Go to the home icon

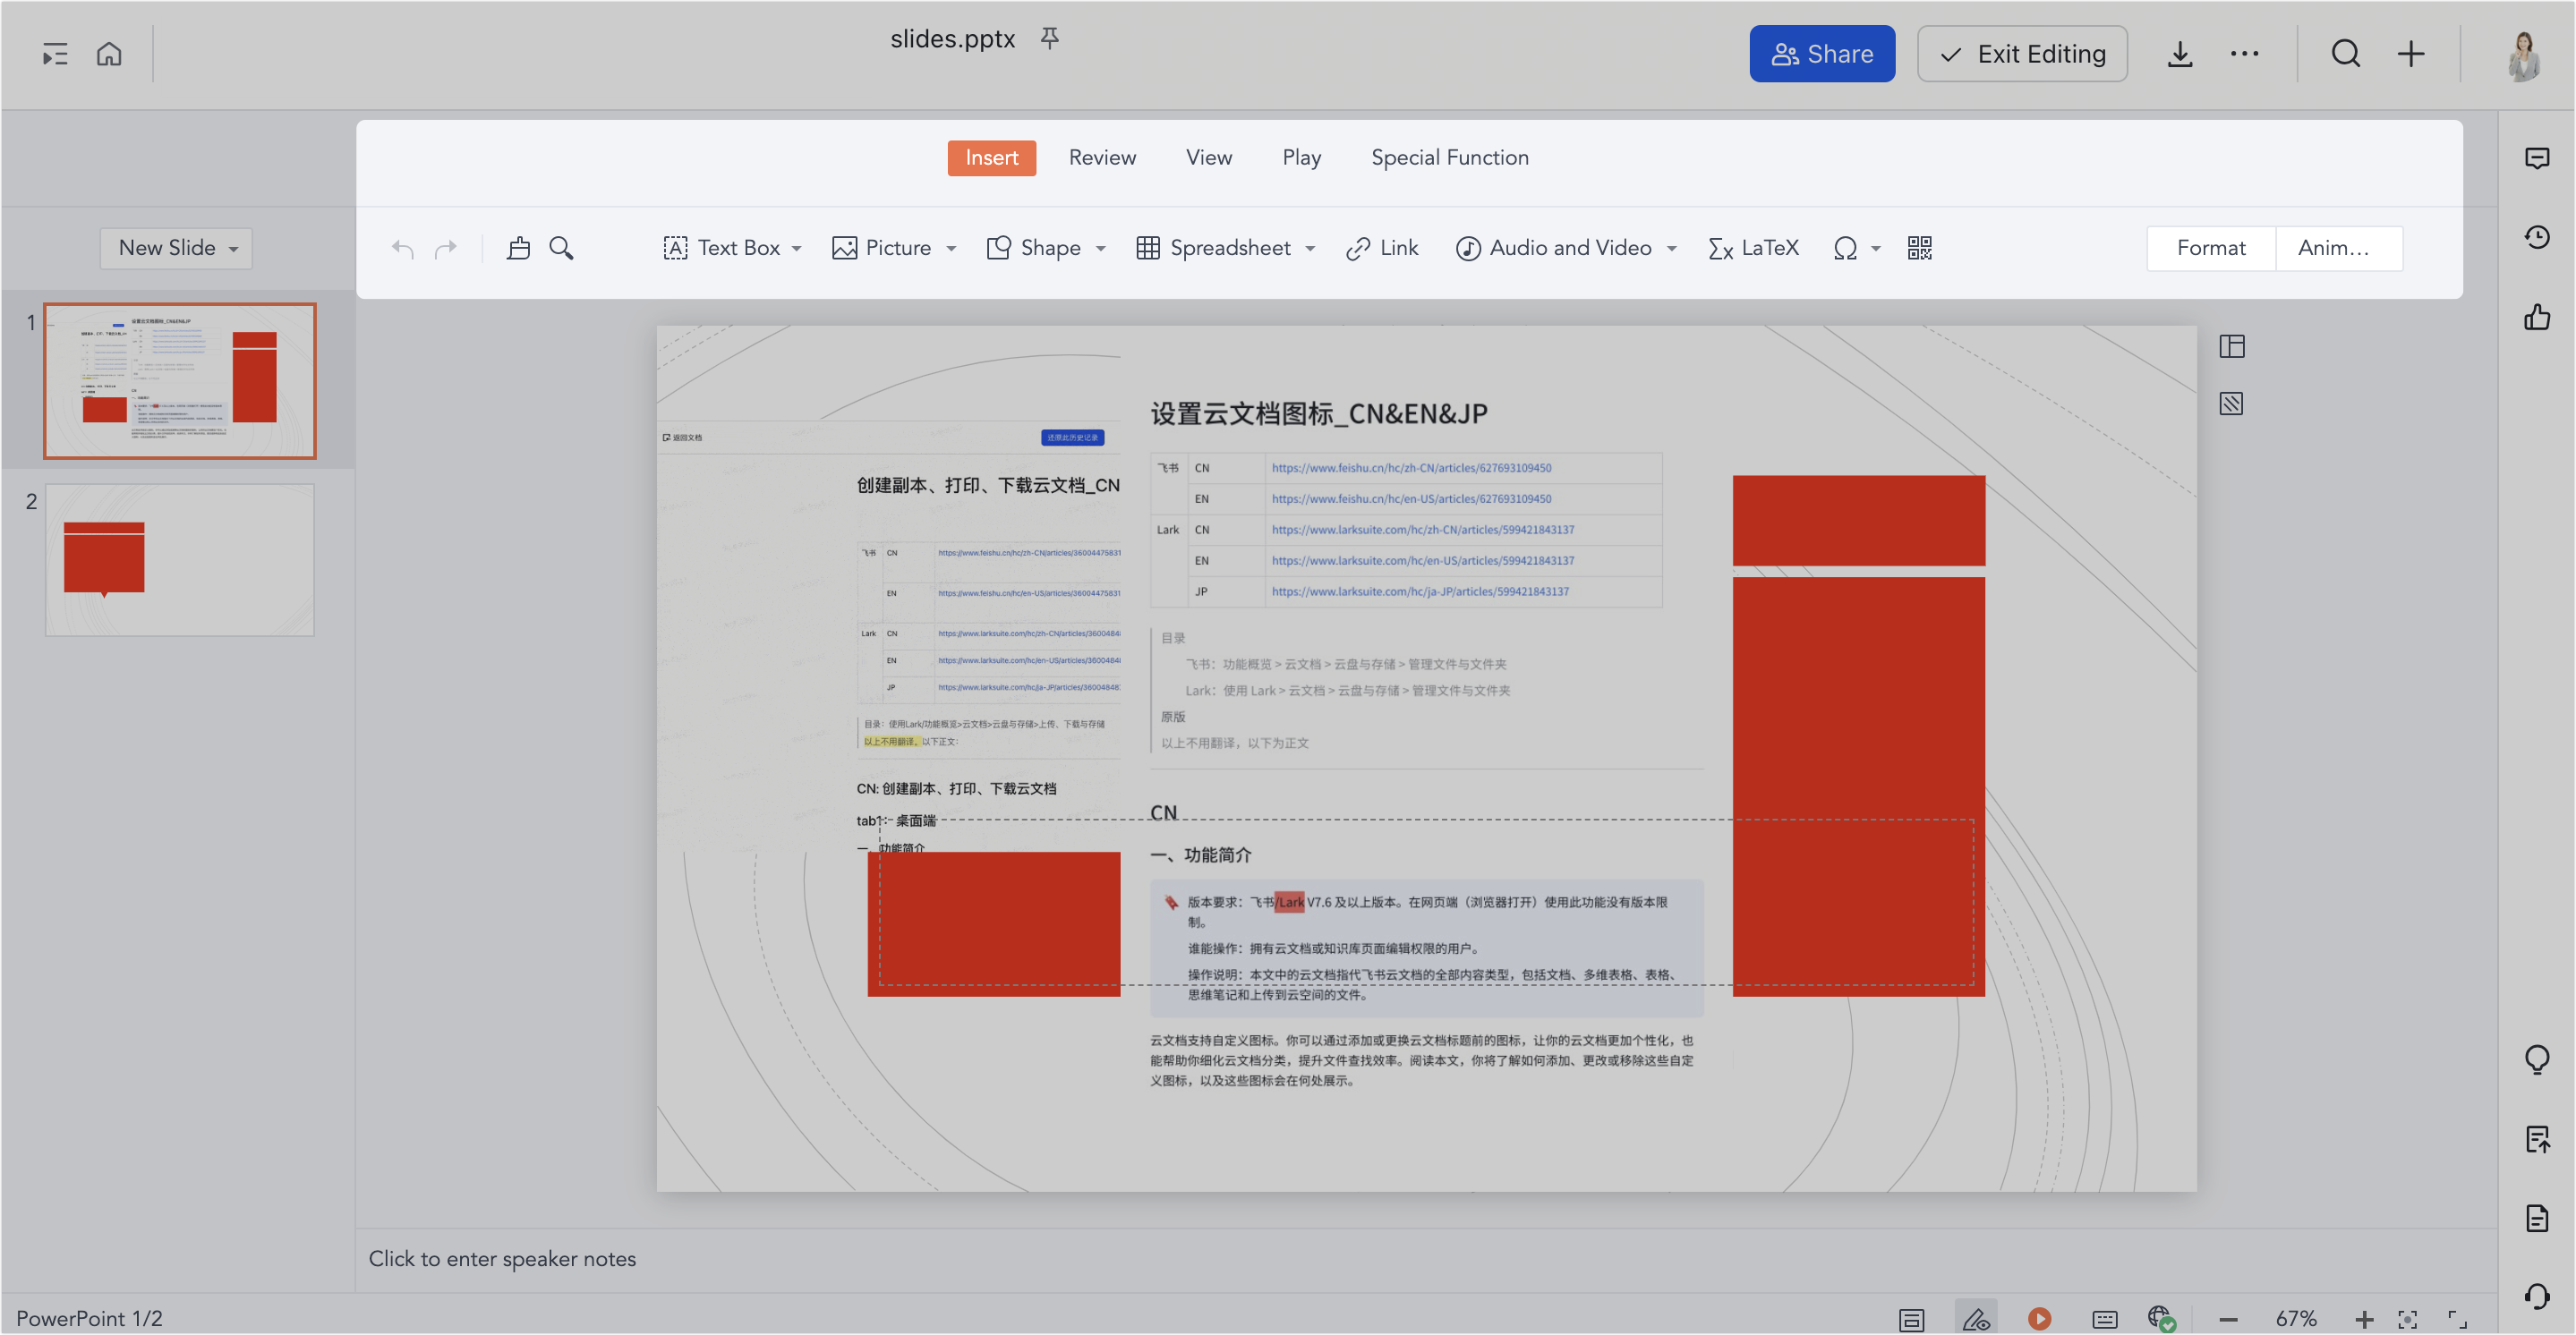tap(109, 54)
